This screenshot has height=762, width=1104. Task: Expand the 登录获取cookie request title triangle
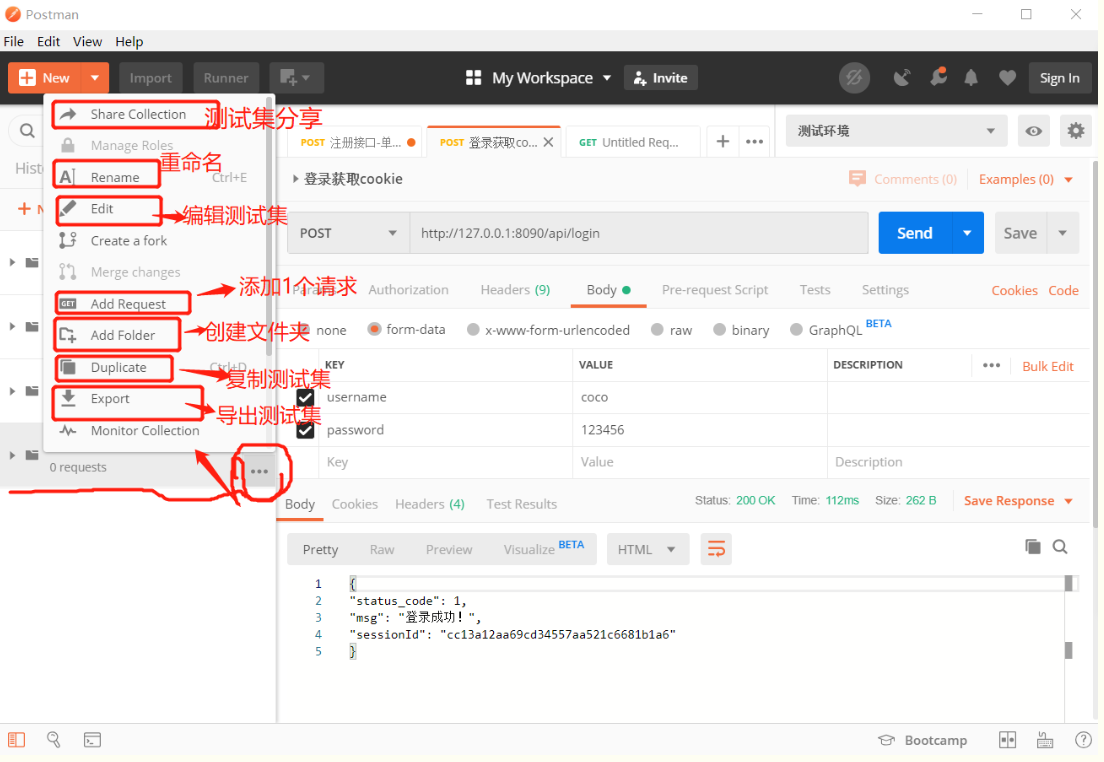[x=296, y=179]
